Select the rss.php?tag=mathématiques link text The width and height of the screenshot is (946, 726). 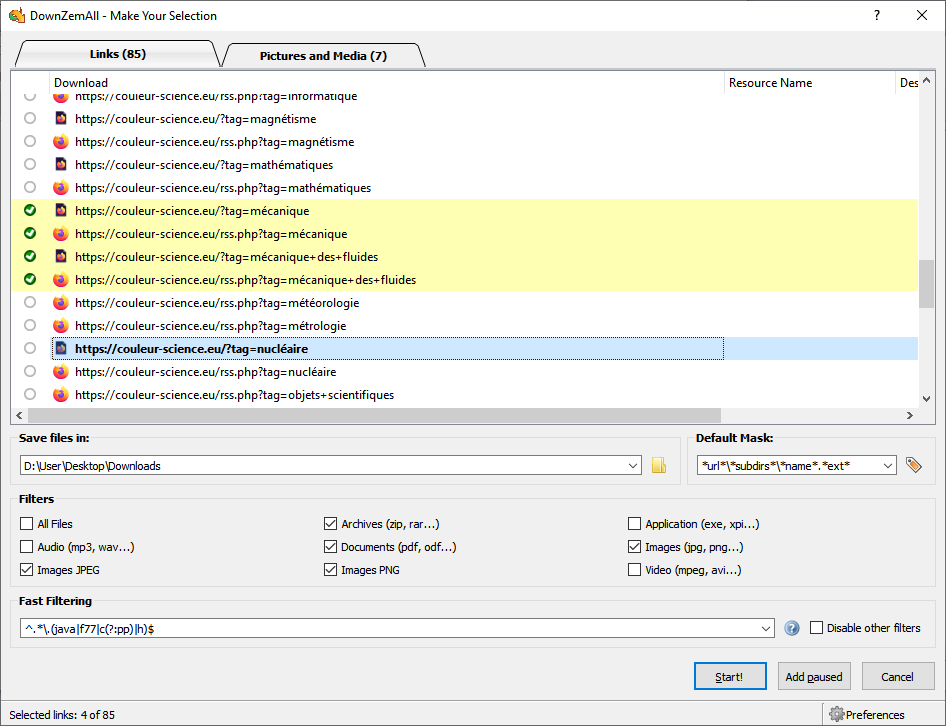point(223,188)
